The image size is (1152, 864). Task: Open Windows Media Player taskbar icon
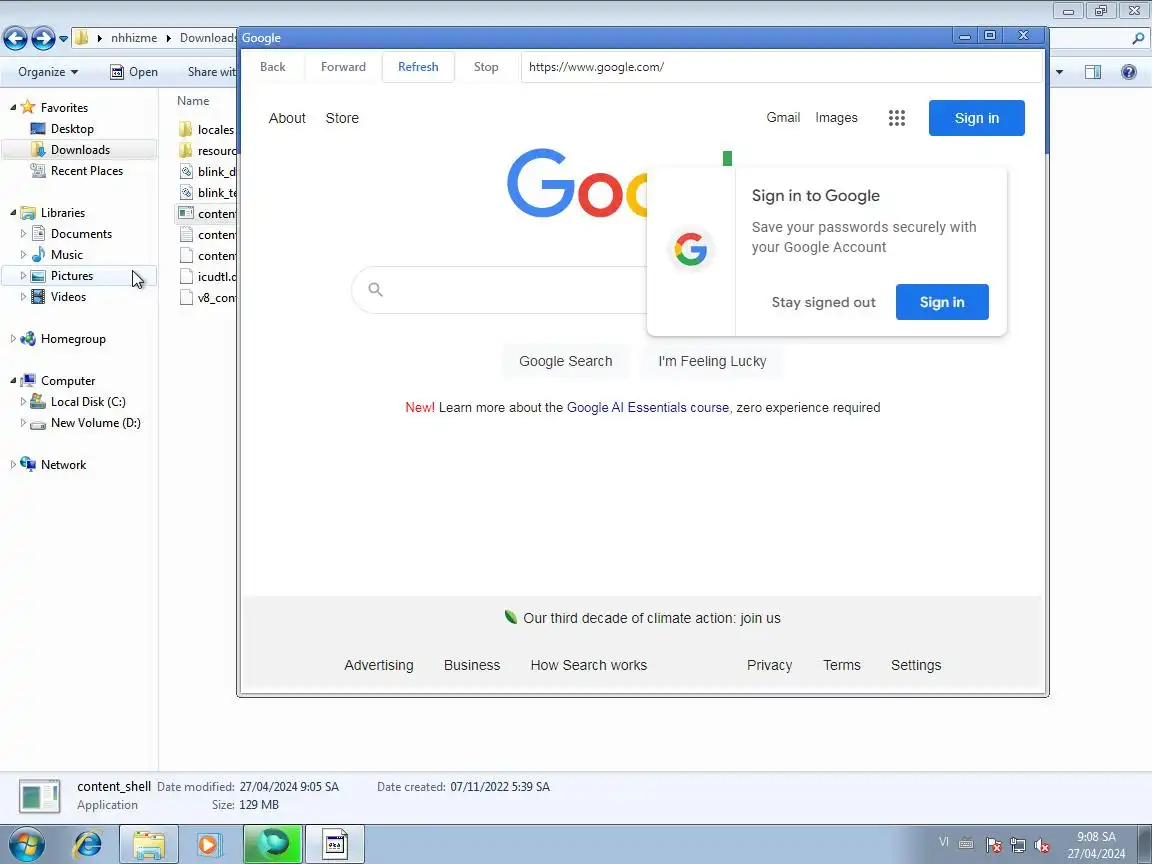click(x=210, y=844)
